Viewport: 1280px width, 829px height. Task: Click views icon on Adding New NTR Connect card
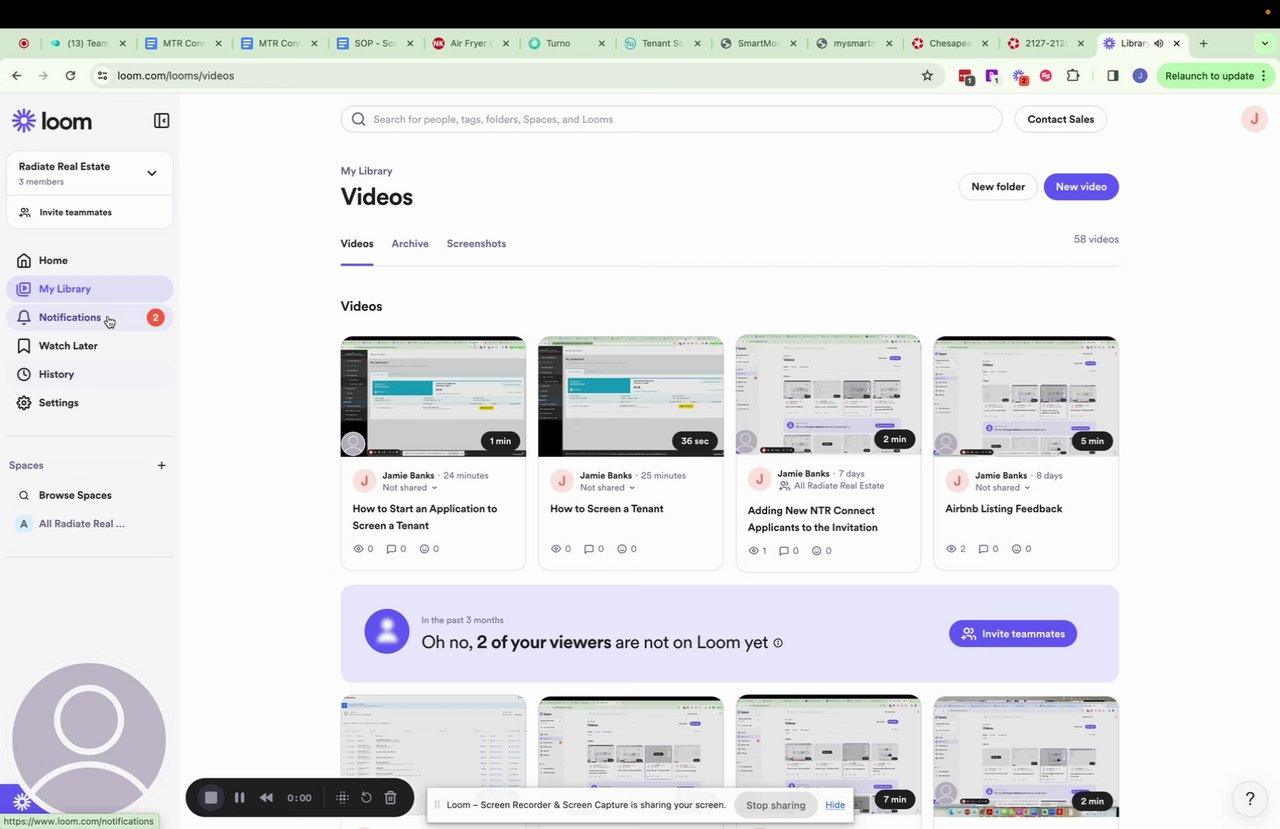click(754, 551)
